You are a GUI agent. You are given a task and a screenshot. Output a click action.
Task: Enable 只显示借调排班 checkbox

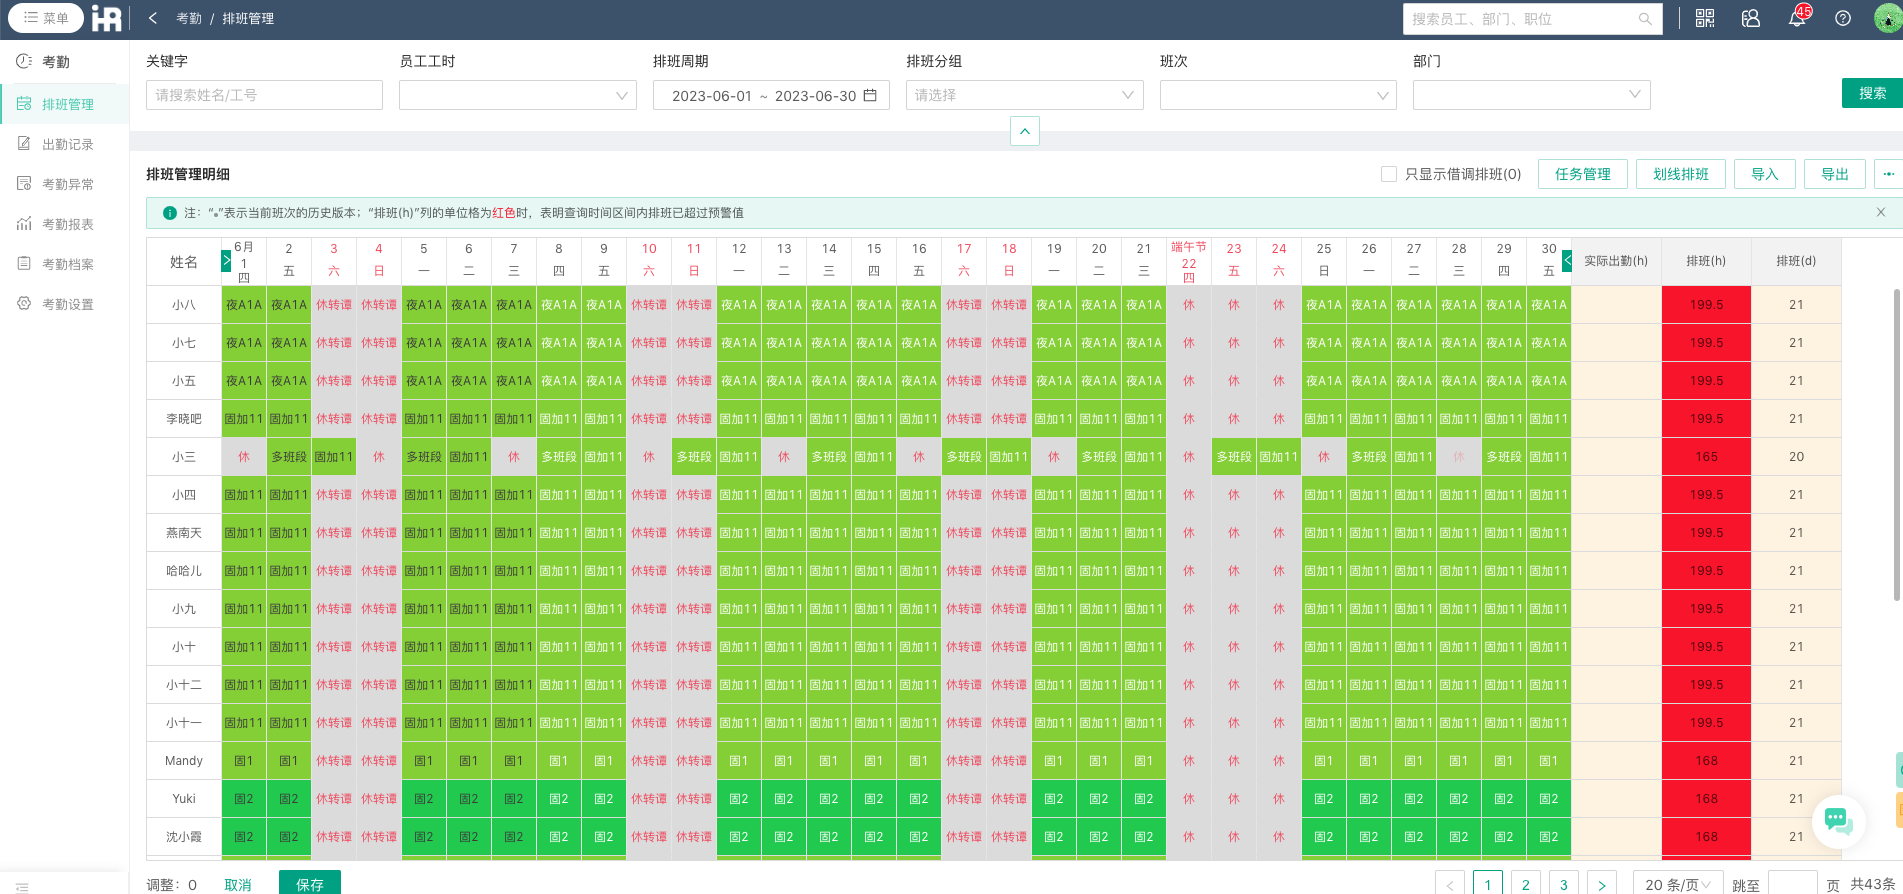tap(1388, 174)
